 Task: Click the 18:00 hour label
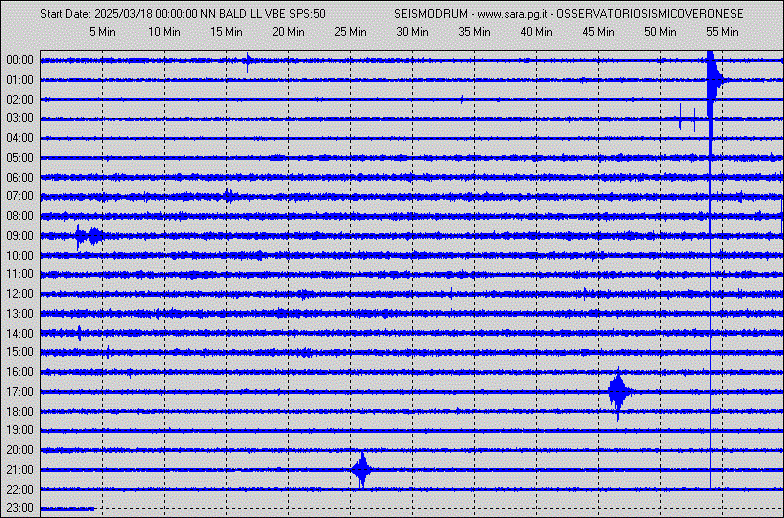click(20, 412)
